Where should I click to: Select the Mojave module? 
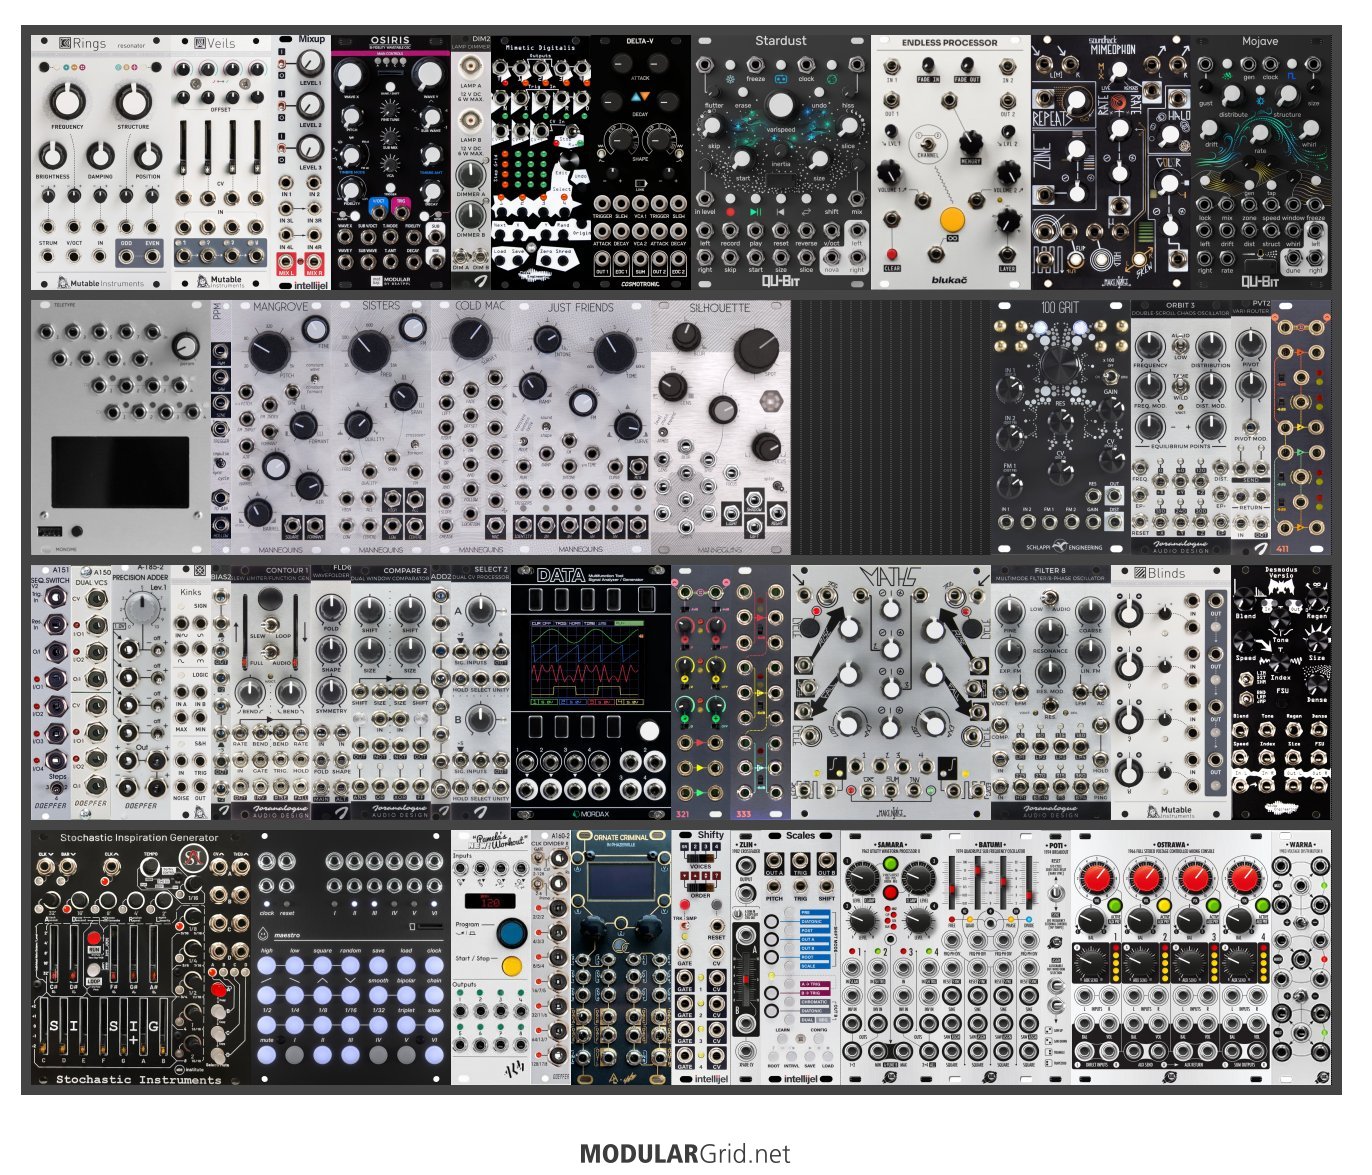tap(1261, 163)
